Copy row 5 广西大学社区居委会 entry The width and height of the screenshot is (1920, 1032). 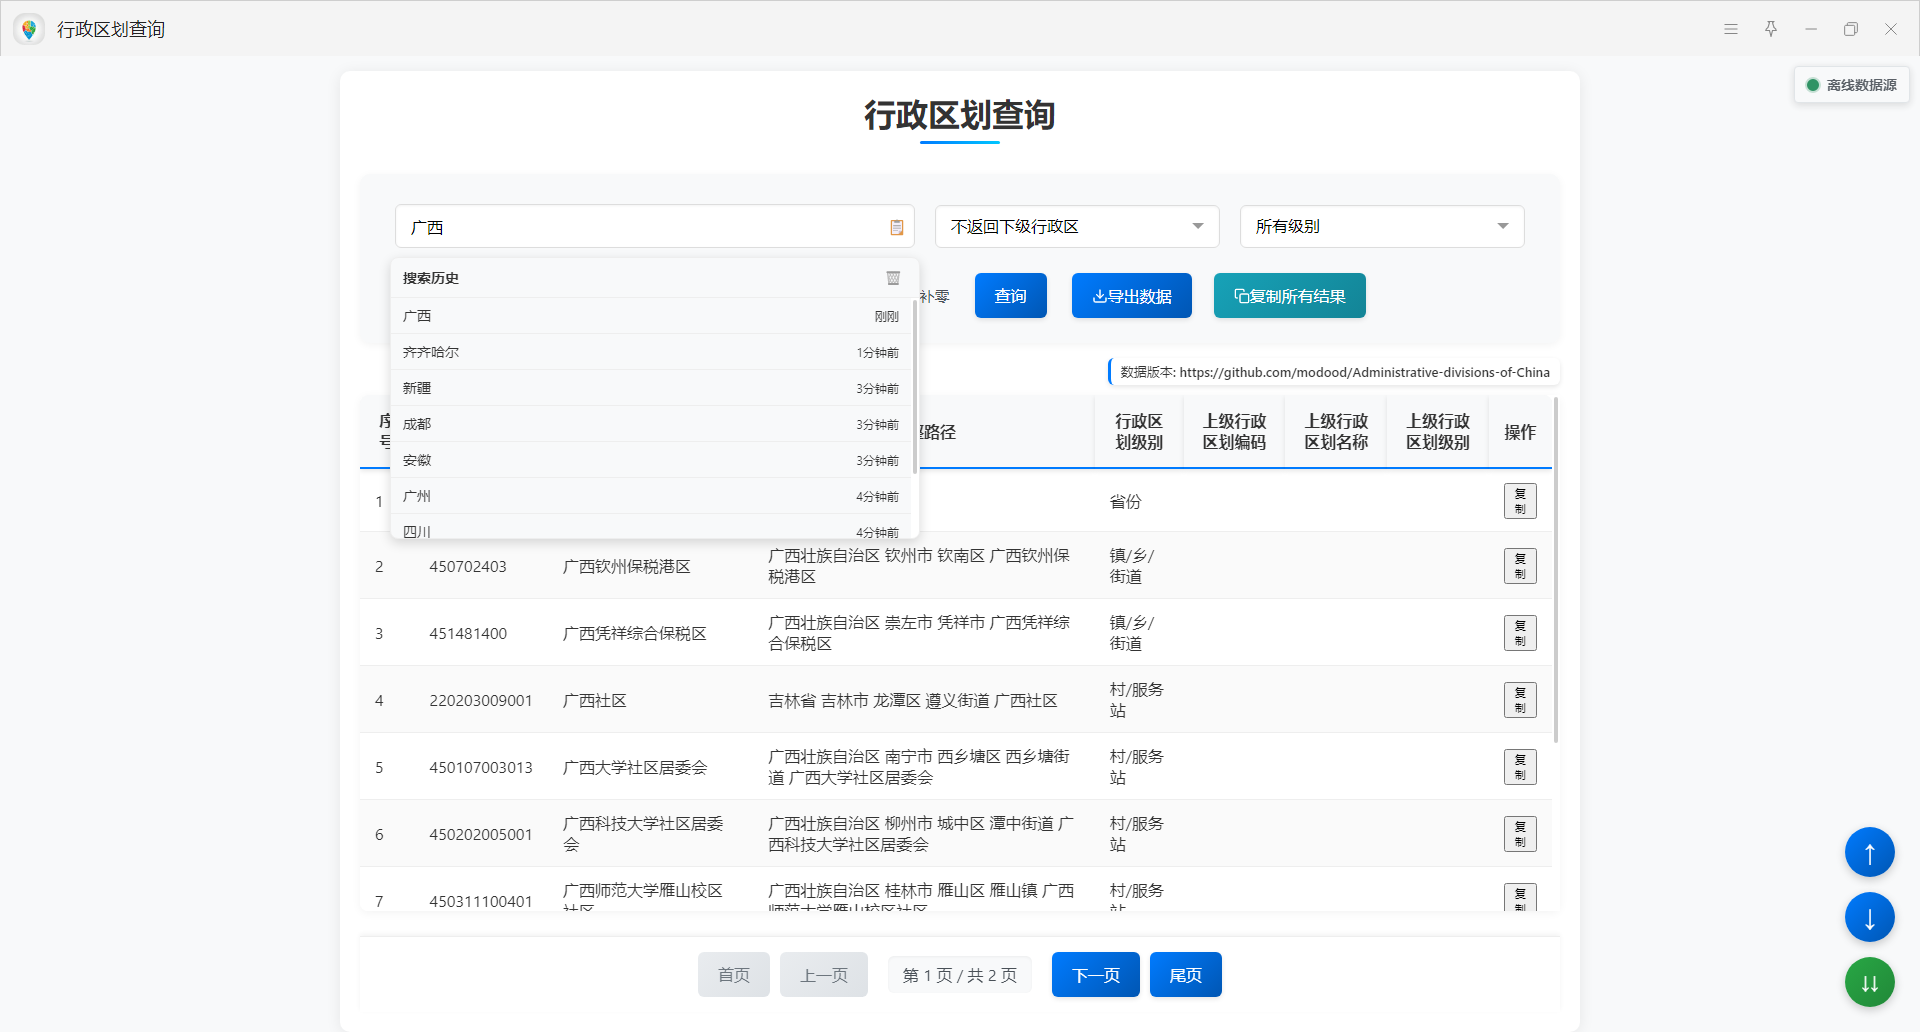(x=1520, y=767)
